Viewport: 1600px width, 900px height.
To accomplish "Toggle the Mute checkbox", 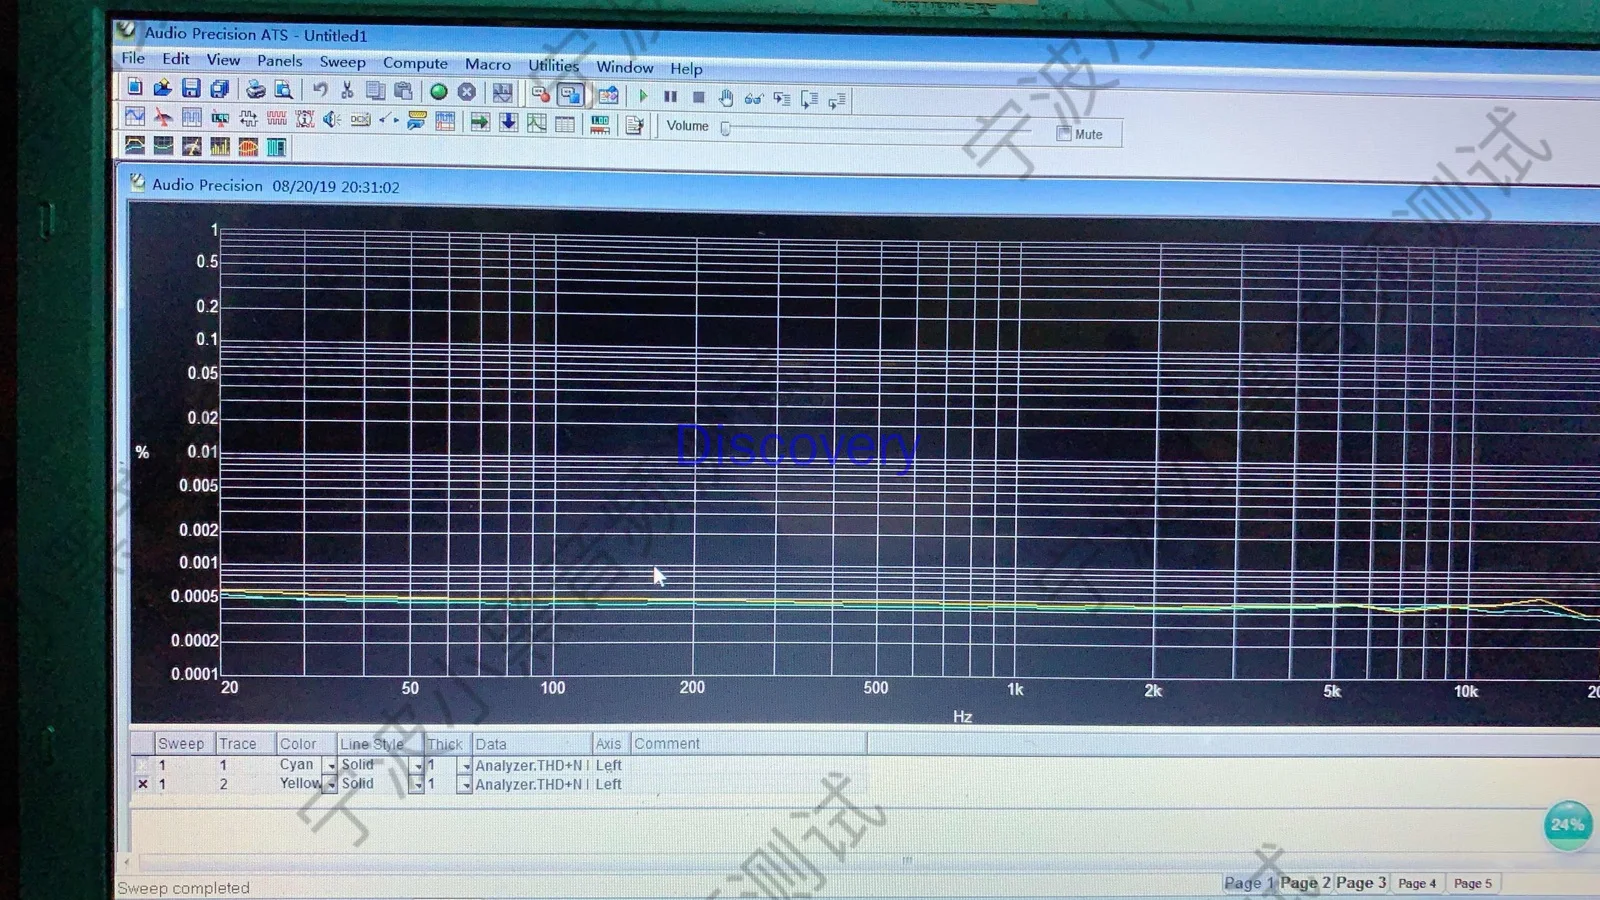I will click(1063, 133).
